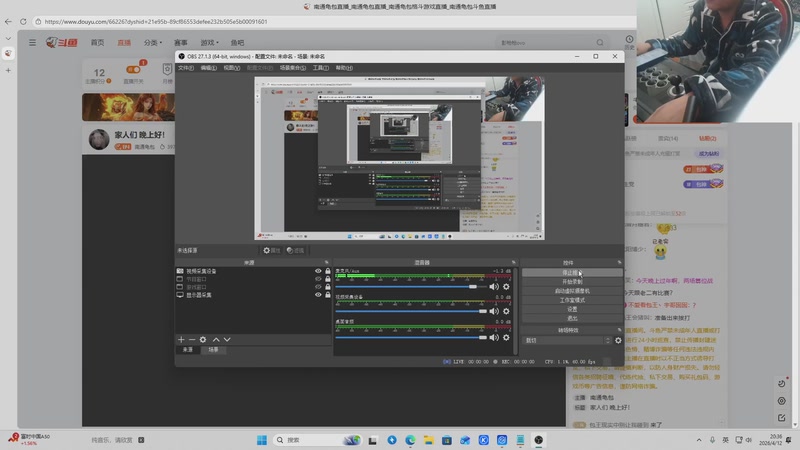Go back in the browser
Viewport: 800px width, 450px height.
[x=8, y=21]
